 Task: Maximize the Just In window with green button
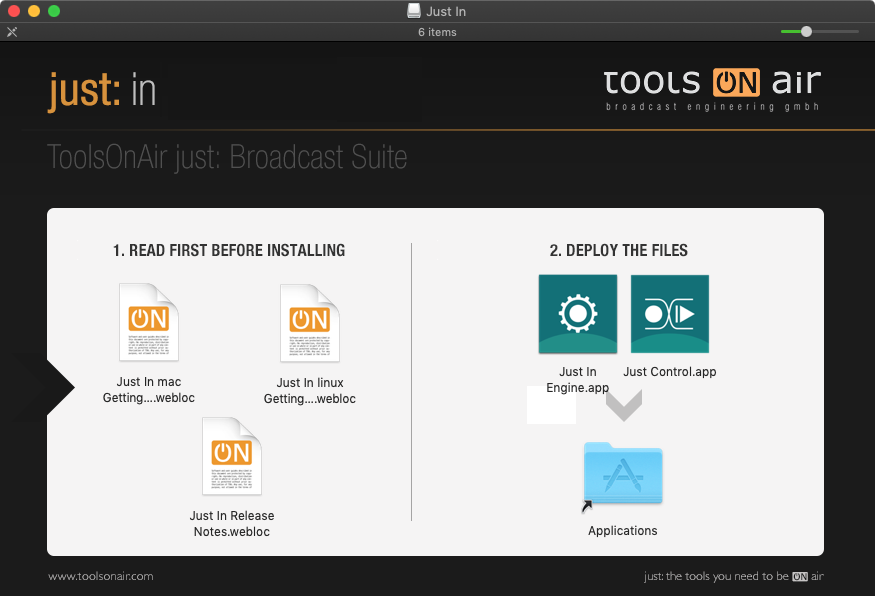pos(54,11)
